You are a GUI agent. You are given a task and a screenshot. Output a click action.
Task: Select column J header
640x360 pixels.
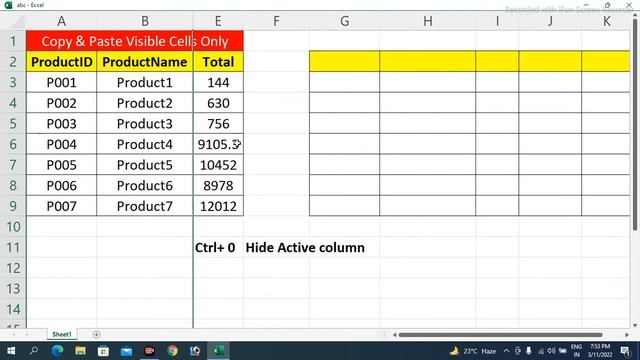point(550,21)
